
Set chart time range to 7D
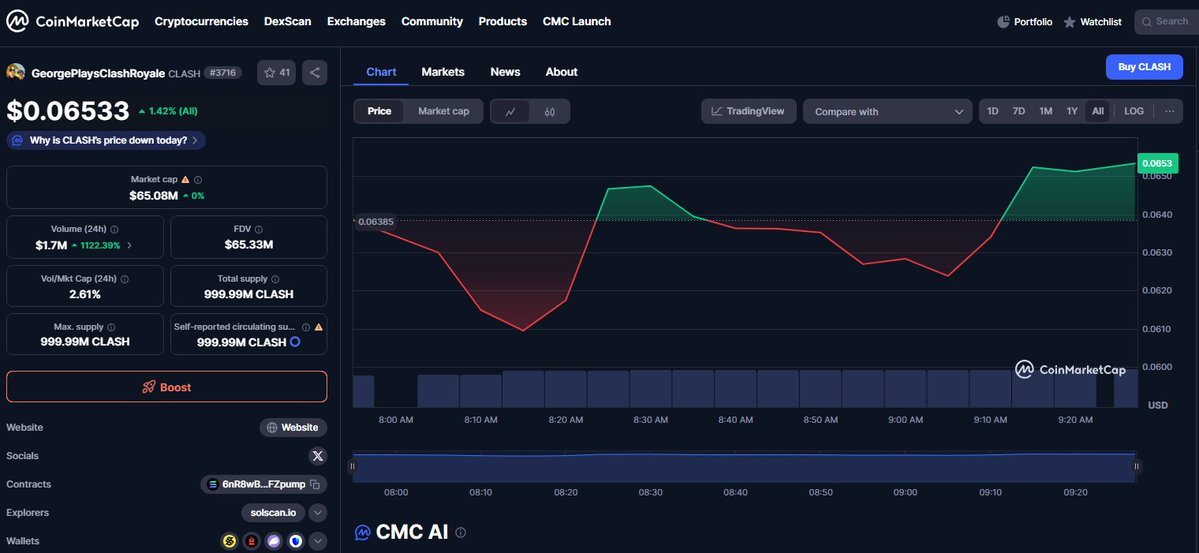(x=1018, y=111)
